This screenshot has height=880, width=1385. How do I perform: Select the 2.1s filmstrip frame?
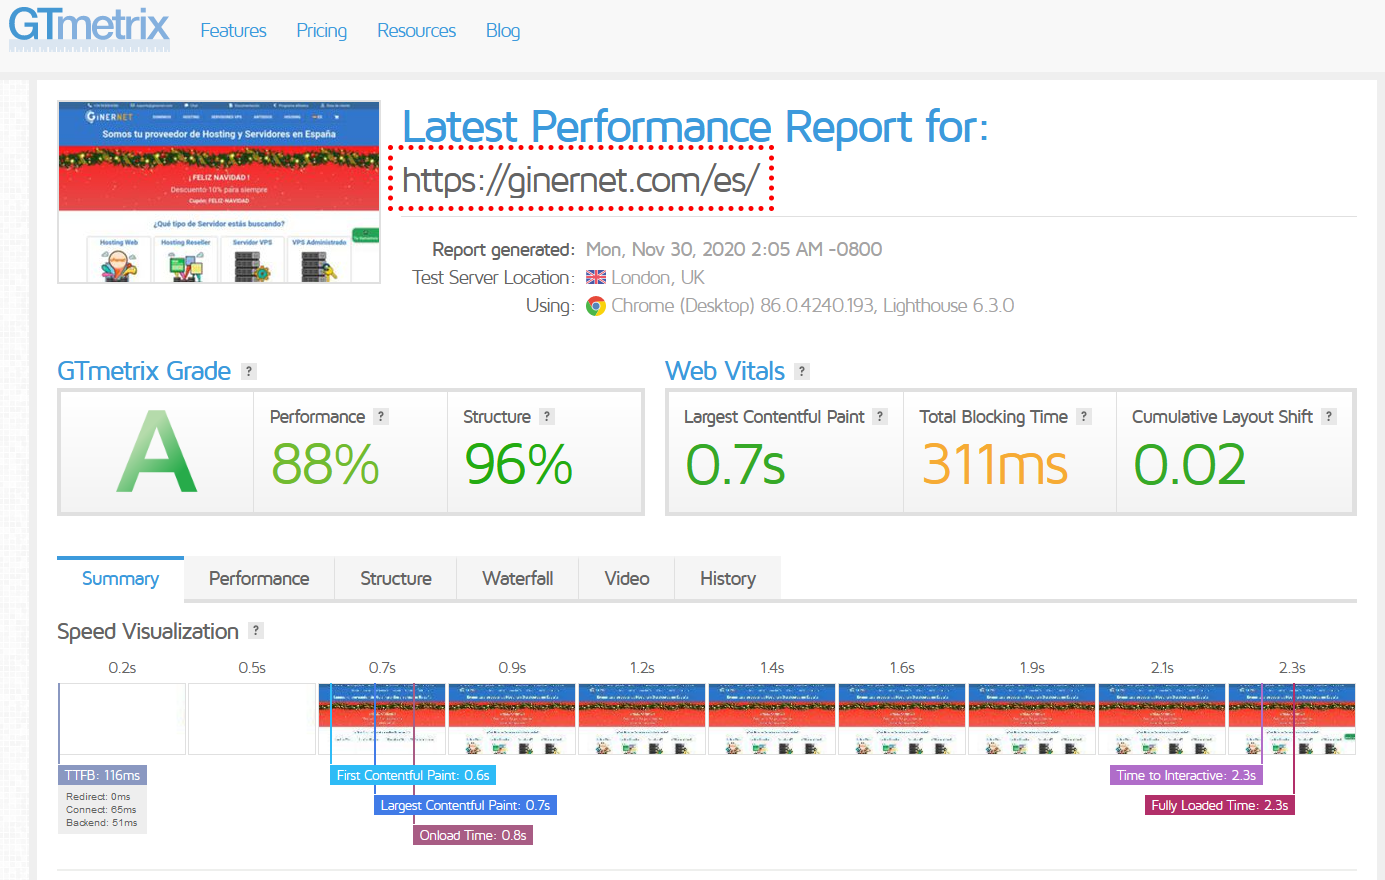click(1162, 719)
